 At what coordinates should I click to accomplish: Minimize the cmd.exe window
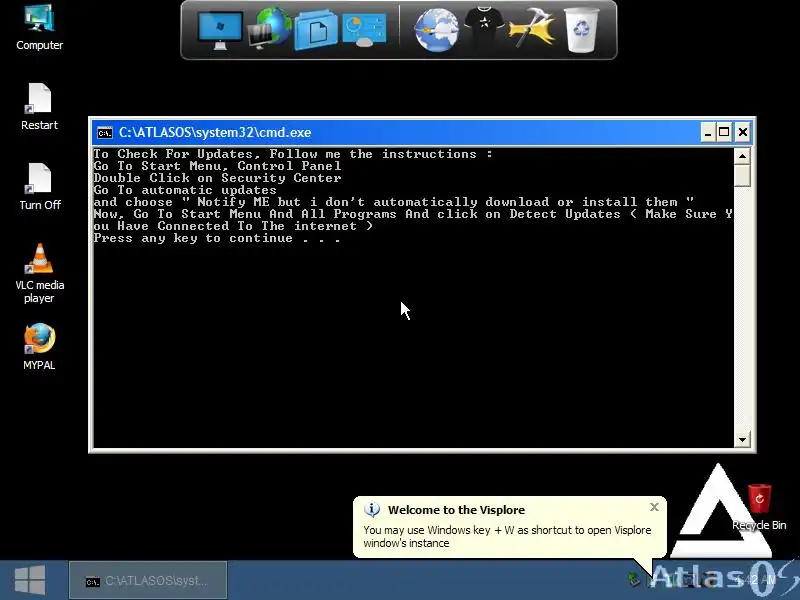pos(708,133)
